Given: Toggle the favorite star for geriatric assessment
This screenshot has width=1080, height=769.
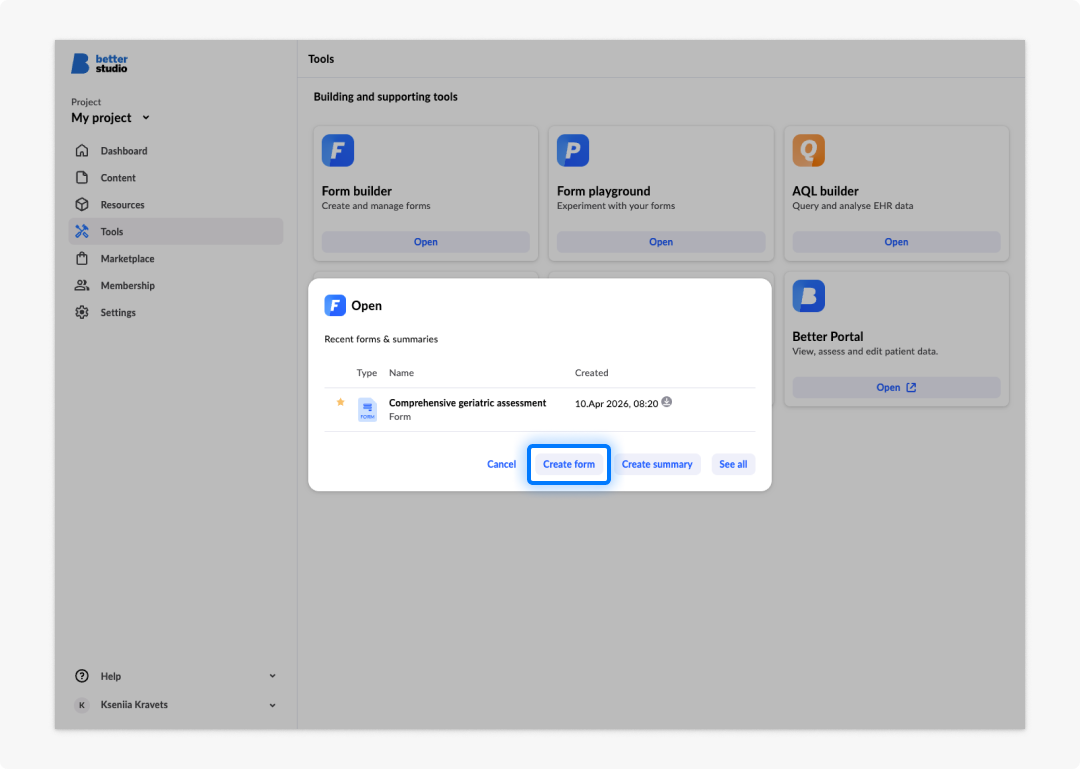Looking at the screenshot, I should [340, 402].
